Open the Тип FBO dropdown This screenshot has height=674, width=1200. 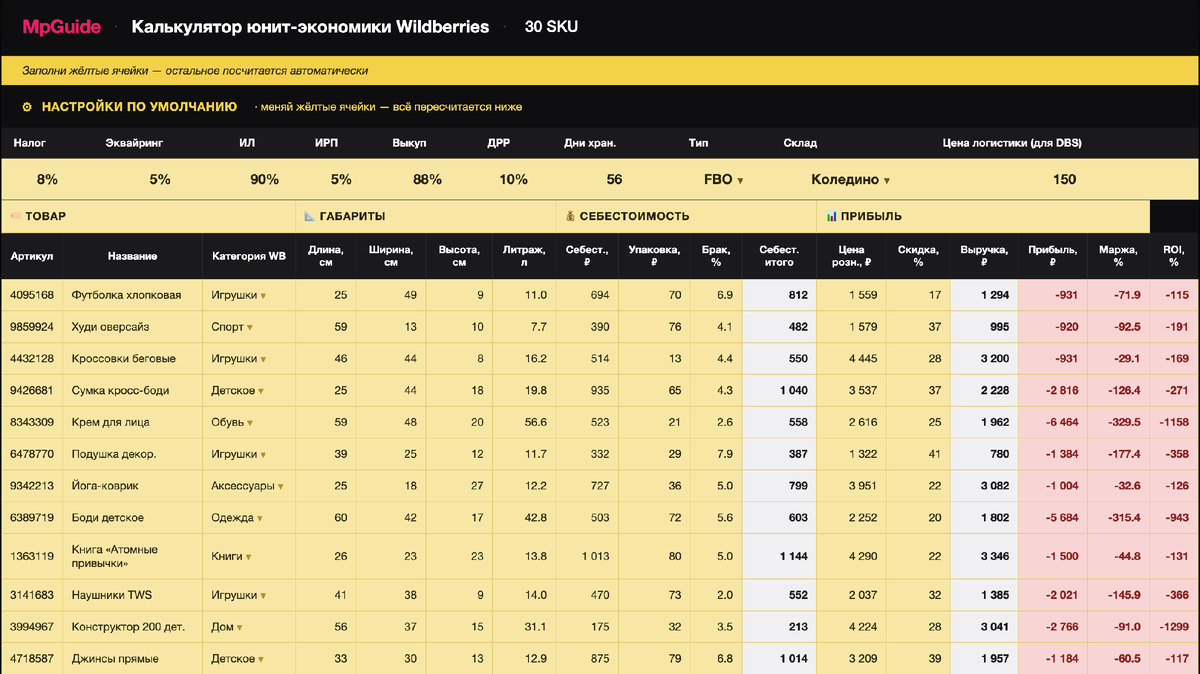pos(740,181)
